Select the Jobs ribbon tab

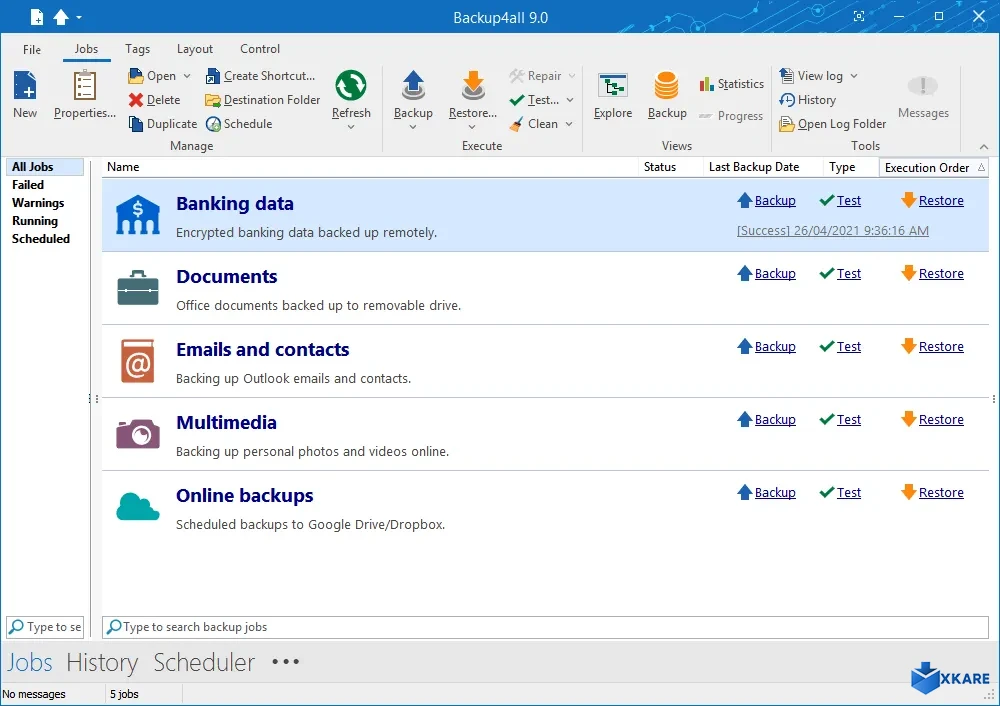point(86,49)
